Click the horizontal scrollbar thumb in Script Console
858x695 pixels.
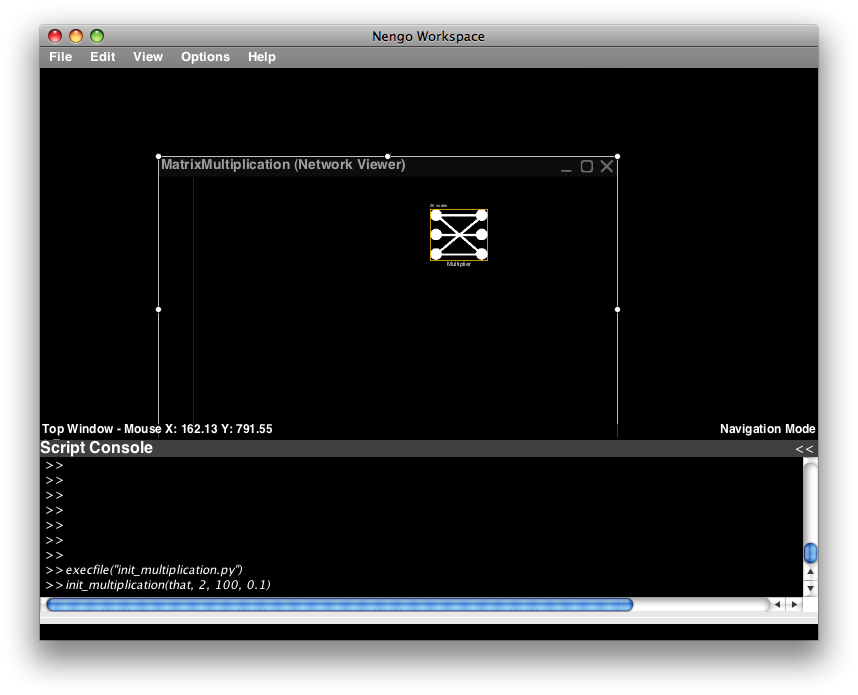(x=340, y=605)
